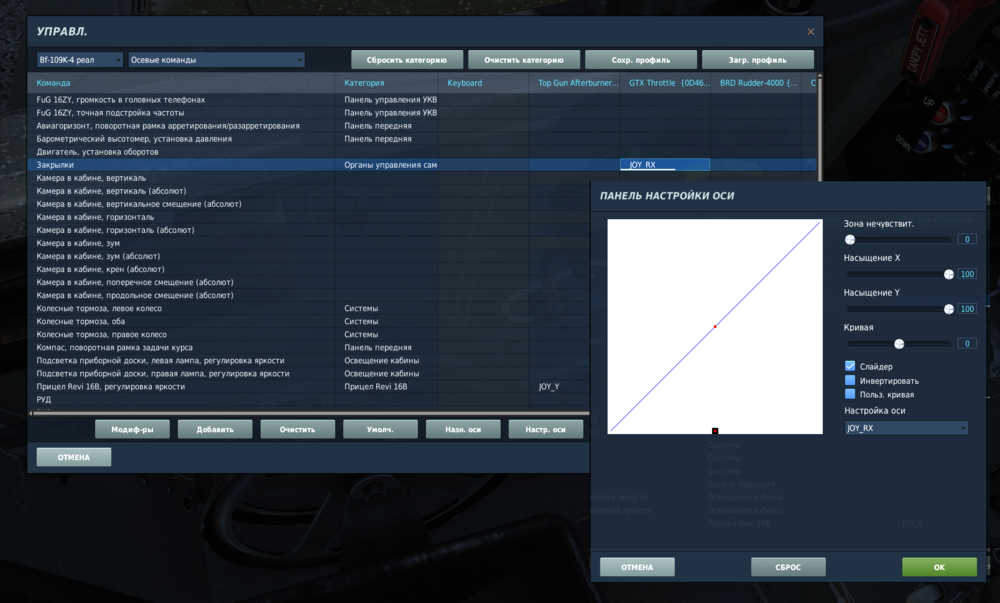Click the Умолч. button
This screenshot has height=603, width=1000.
(x=380, y=430)
